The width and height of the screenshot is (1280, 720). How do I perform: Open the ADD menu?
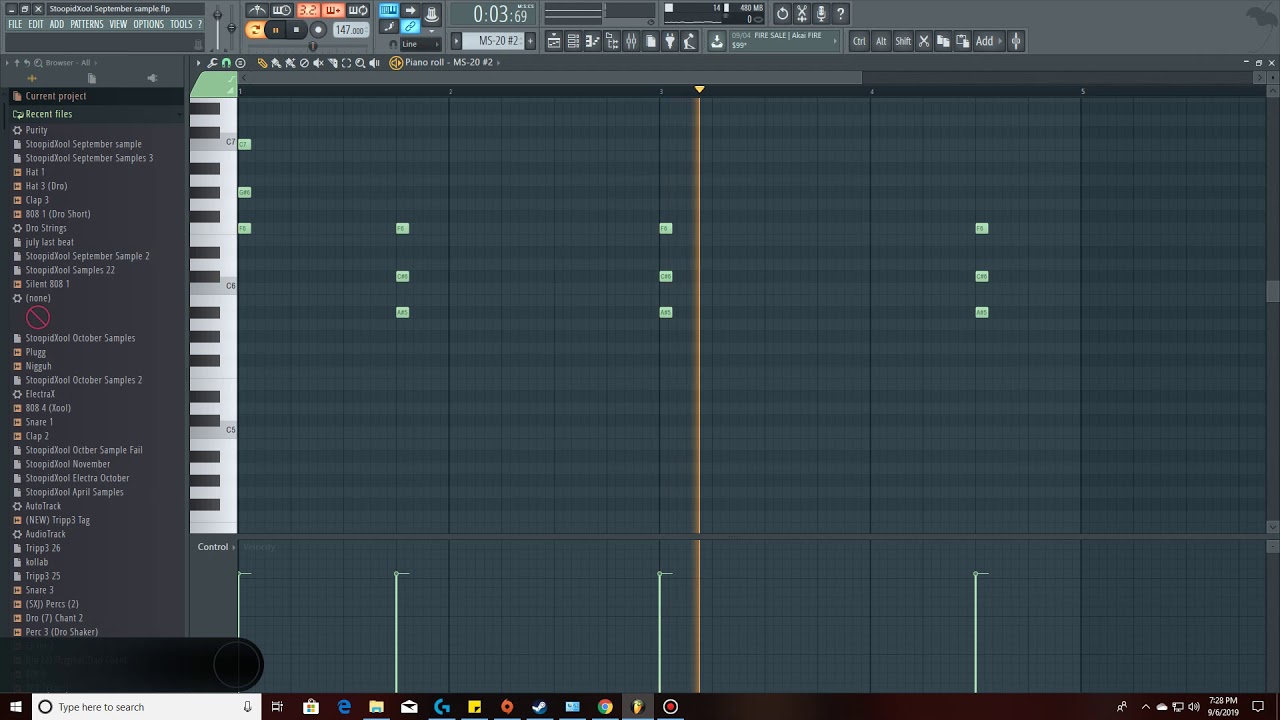tap(57, 24)
